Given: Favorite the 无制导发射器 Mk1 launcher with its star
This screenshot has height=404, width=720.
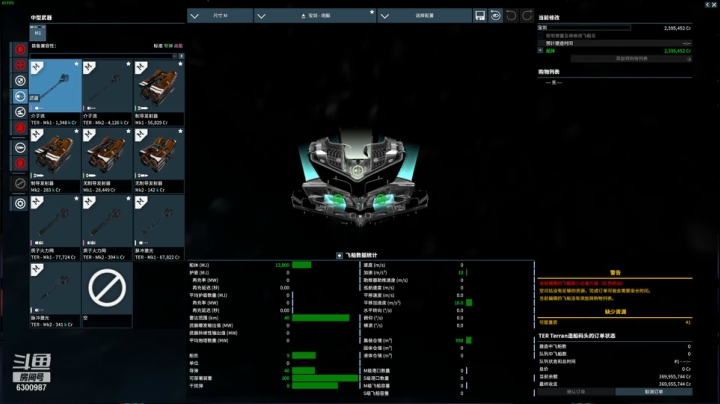Looking at the screenshot, I should (x=128, y=131).
